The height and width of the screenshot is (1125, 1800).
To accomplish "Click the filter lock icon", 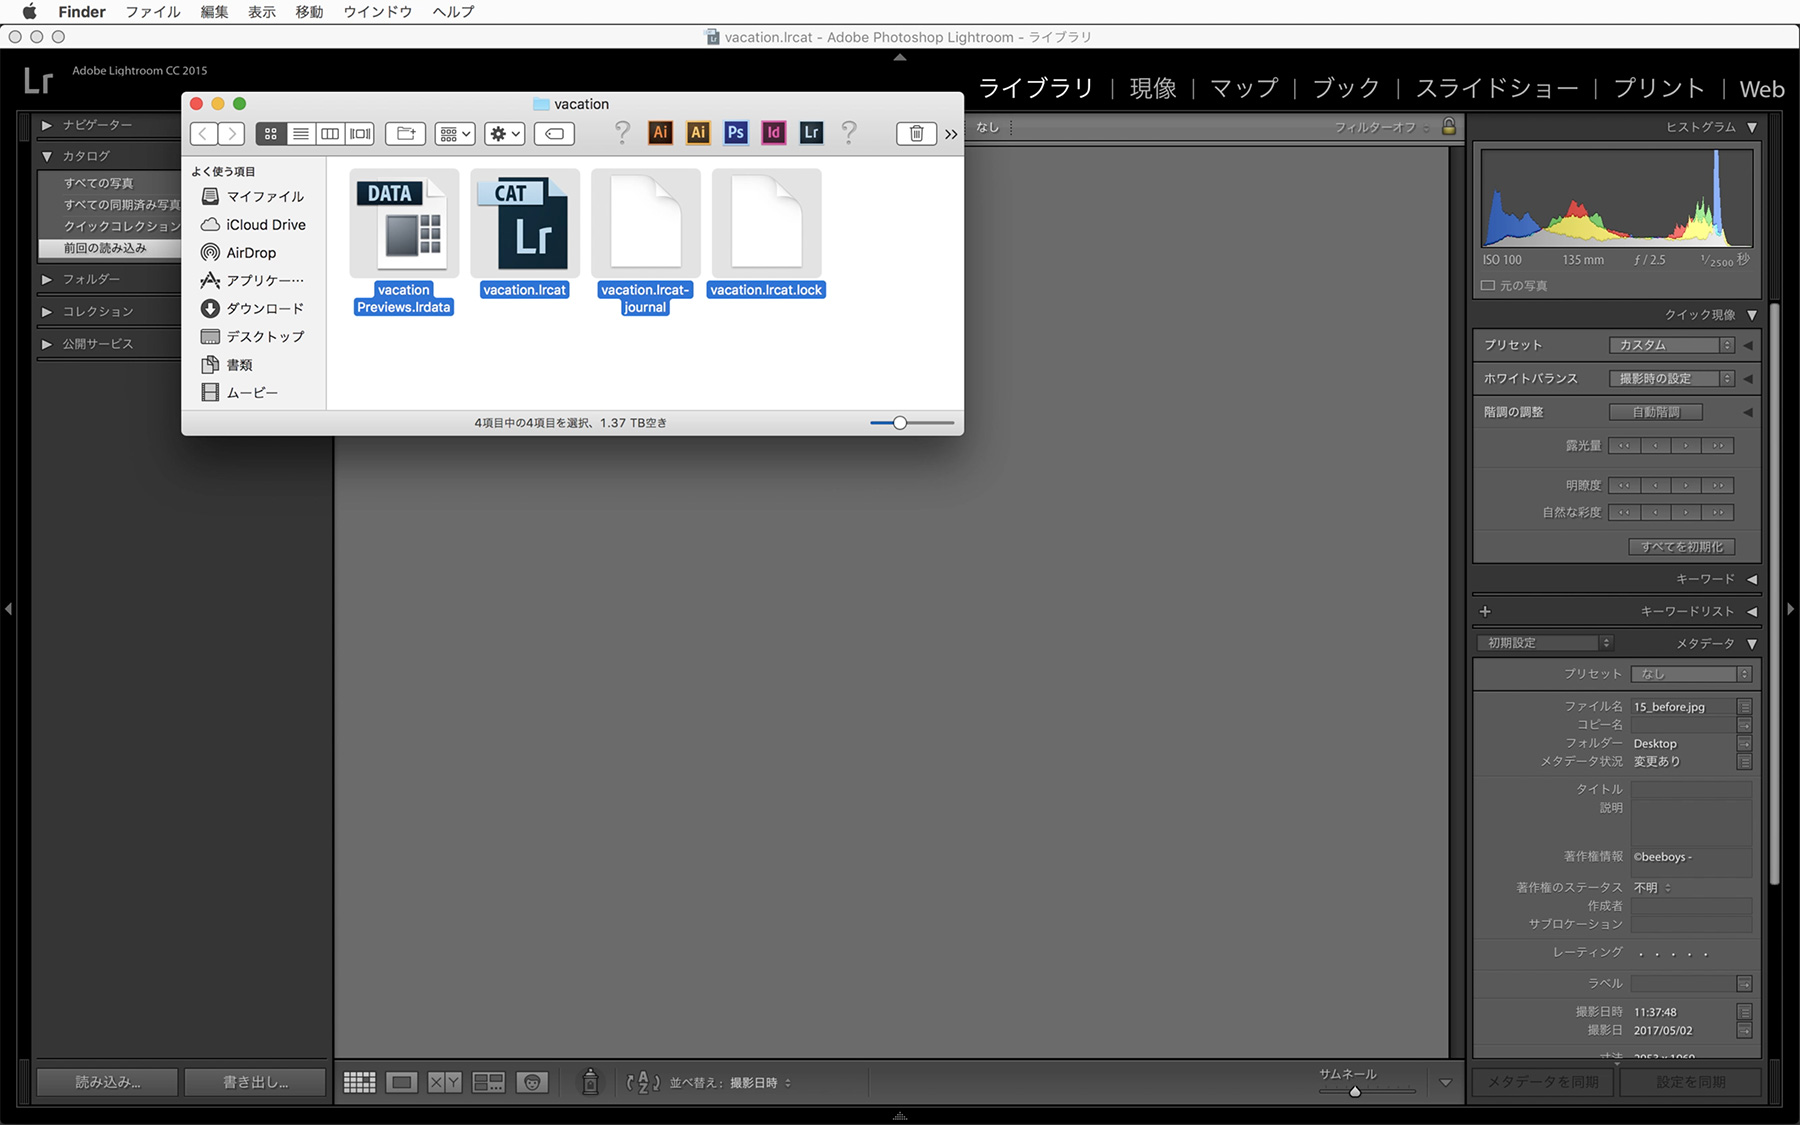I will [1449, 127].
